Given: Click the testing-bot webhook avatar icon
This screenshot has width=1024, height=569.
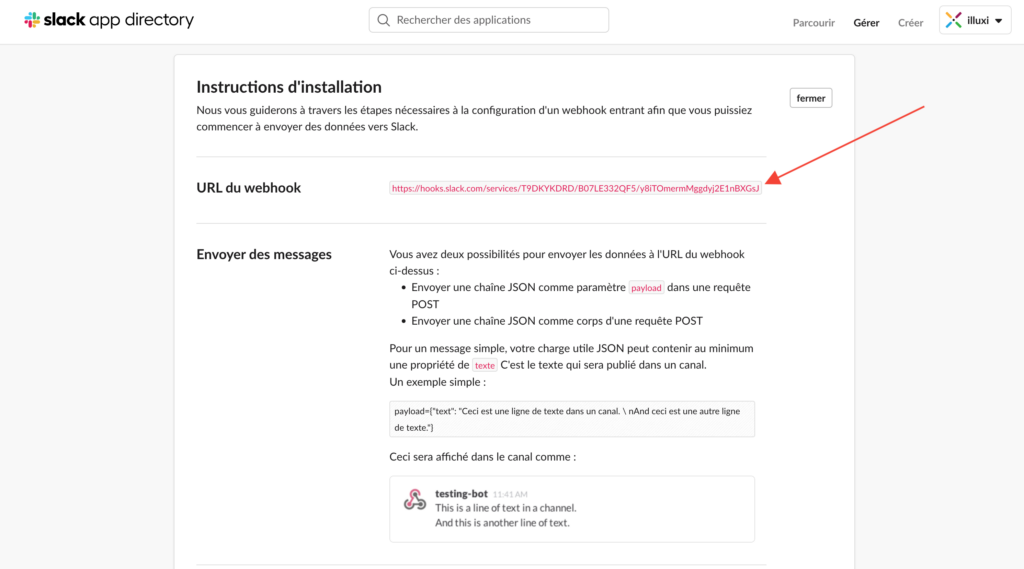Looking at the screenshot, I should pos(415,500).
